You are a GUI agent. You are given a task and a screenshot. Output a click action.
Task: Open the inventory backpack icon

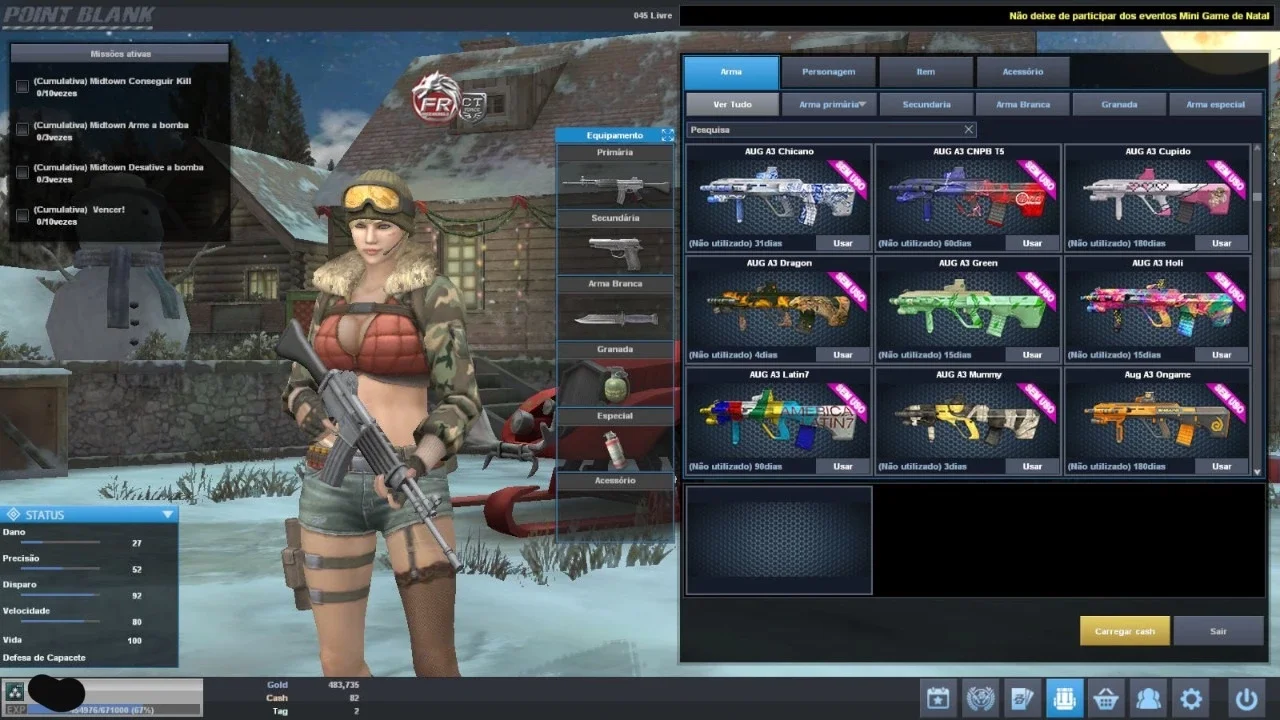tap(1064, 698)
